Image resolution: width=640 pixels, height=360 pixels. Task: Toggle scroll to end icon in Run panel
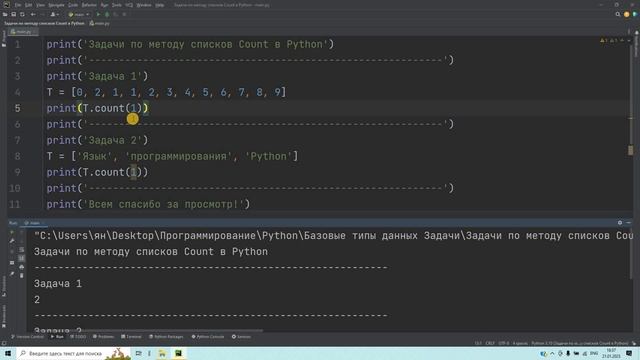point(22,258)
